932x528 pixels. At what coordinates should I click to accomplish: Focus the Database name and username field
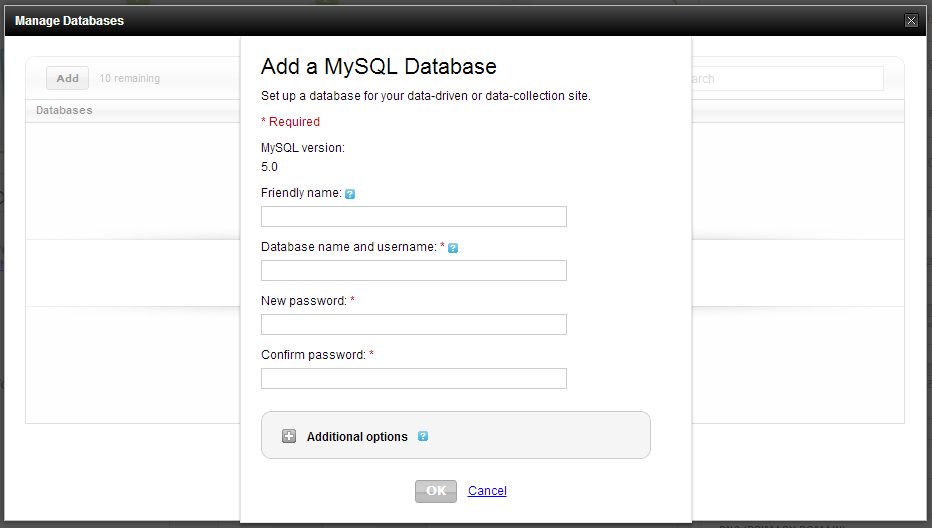[x=414, y=271]
